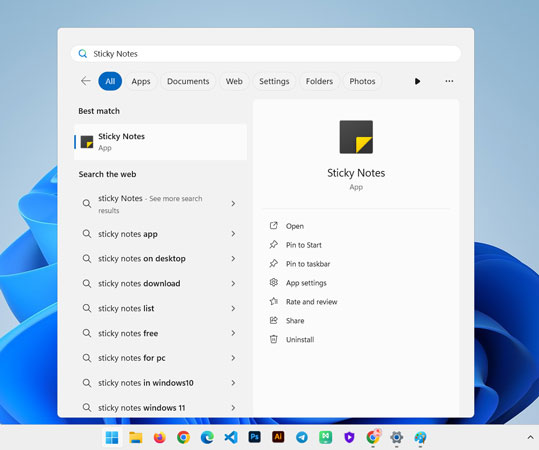Expand chevron beside 'sticky notes download'
Screen dimensions: 539x450
[233, 283]
